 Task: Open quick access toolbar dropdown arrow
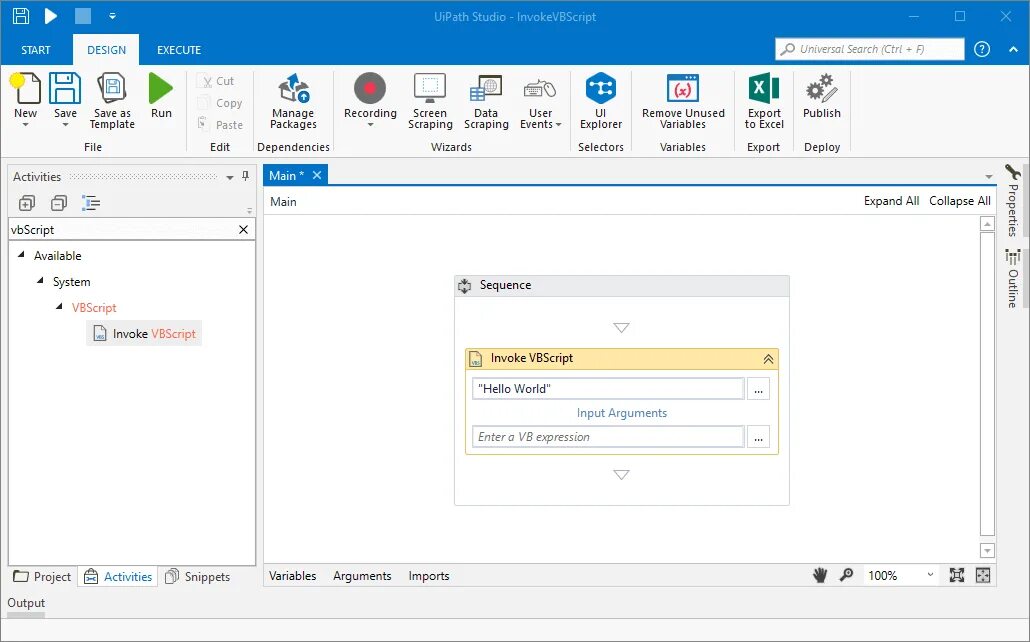pyautogui.click(x=112, y=16)
